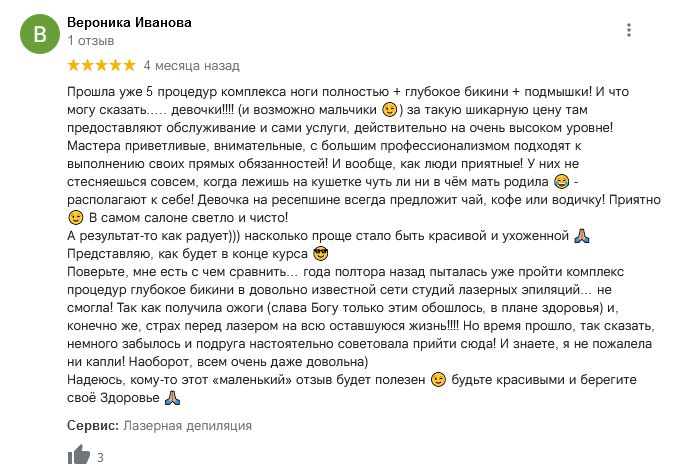
Task: Click the five-star rating row
Action: pos(101,65)
